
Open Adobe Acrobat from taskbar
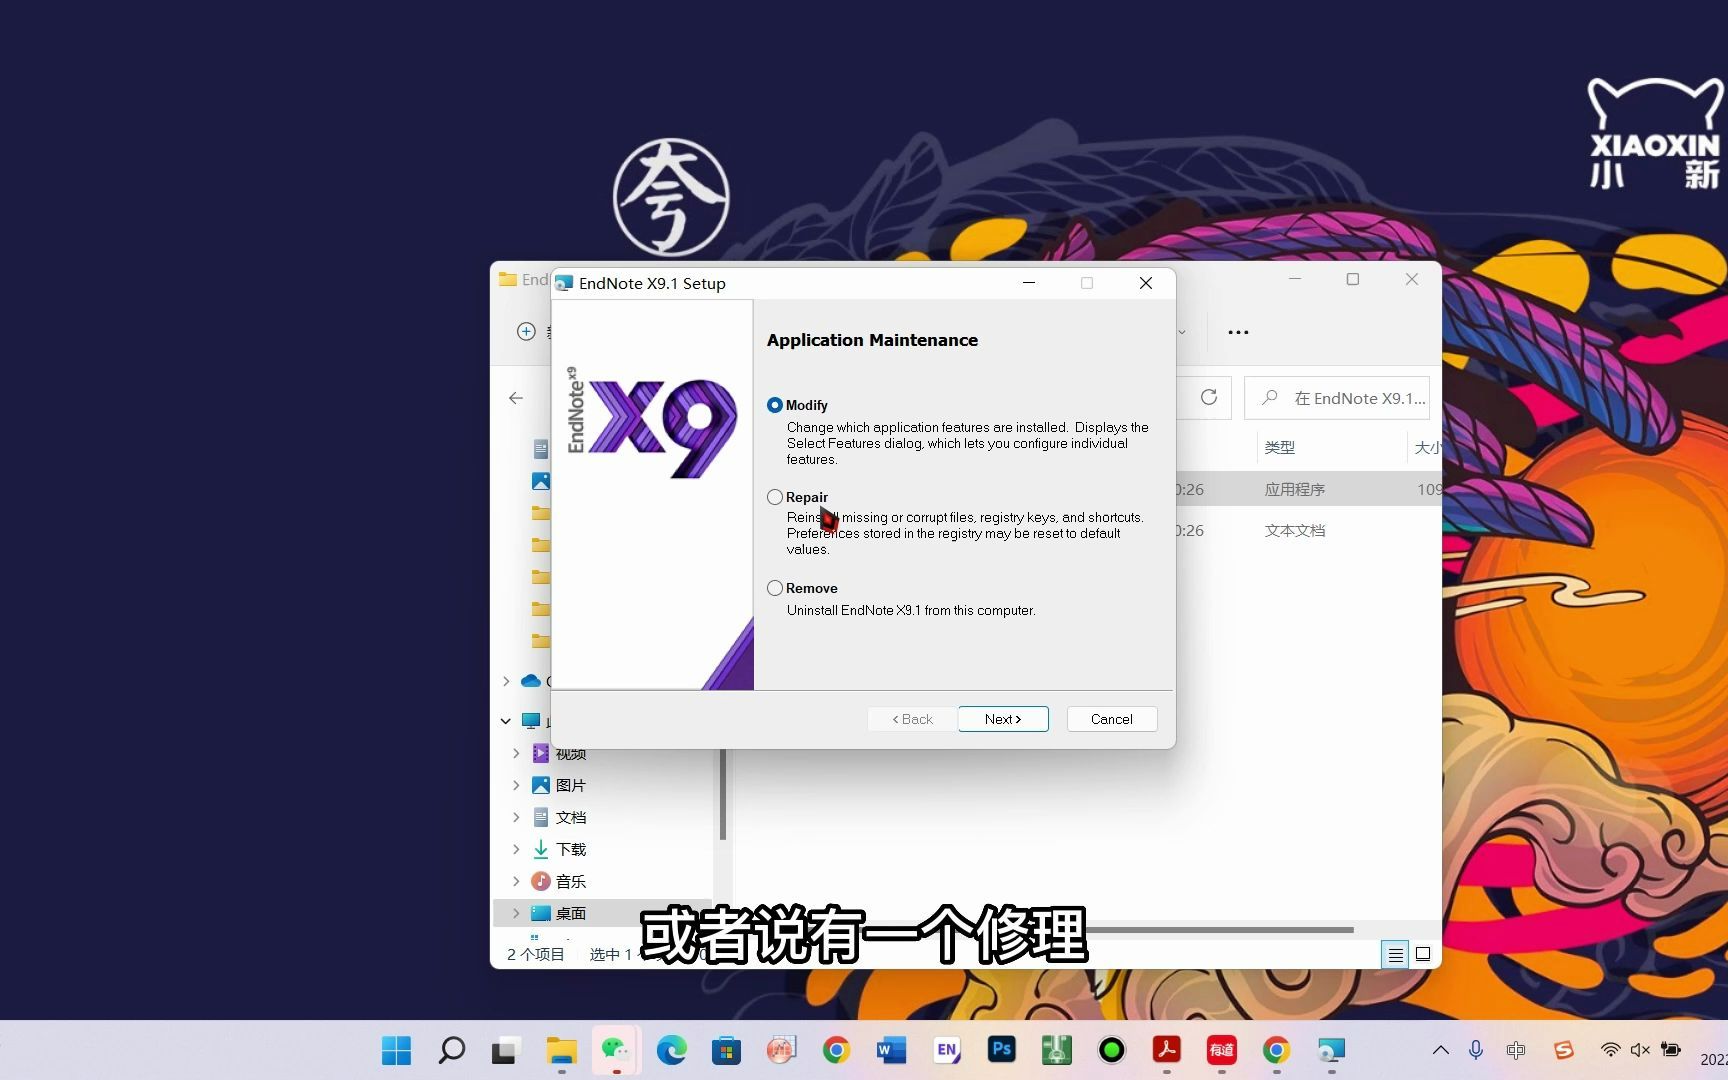[1166, 1050]
